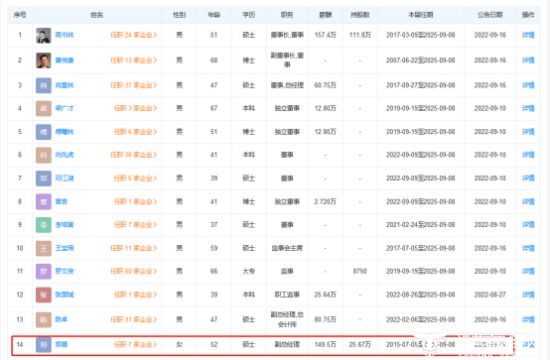Viewport: 550px width, 360px height.
Task: Click the 学历 column header
Action: coord(249,15)
